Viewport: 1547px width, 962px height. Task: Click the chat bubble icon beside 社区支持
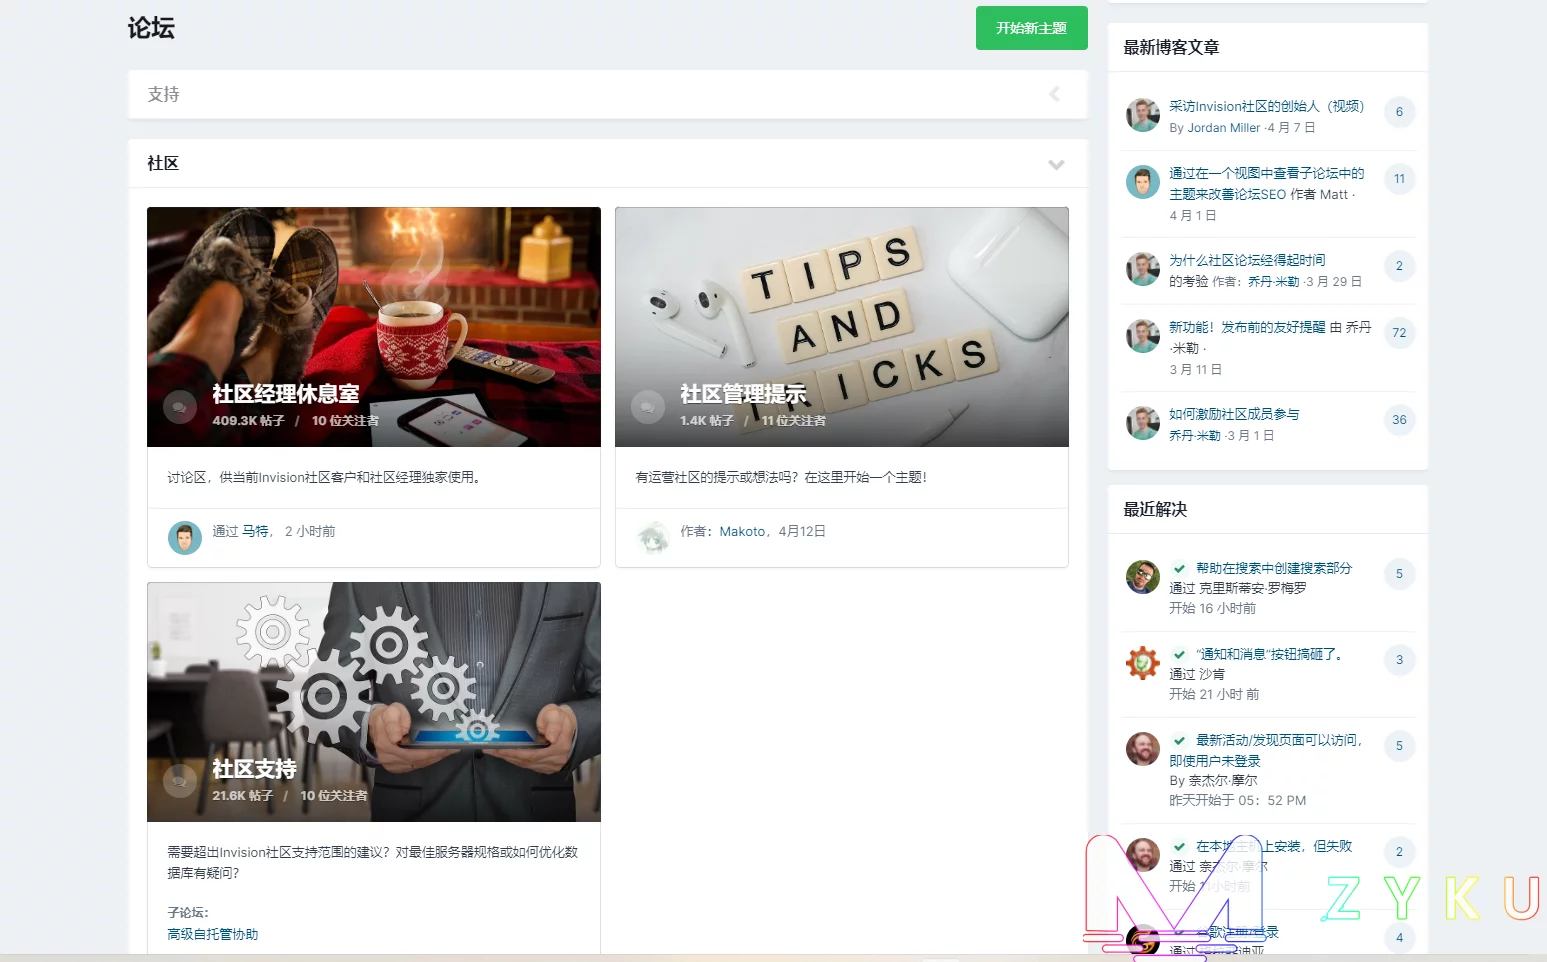pyautogui.click(x=180, y=781)
